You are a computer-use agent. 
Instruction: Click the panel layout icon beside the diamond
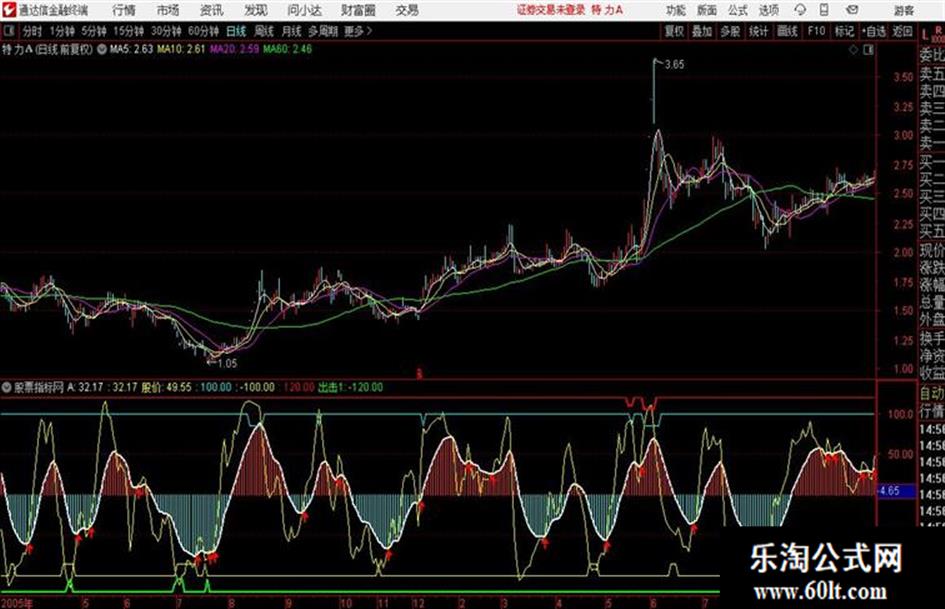(x=868, y=50)
